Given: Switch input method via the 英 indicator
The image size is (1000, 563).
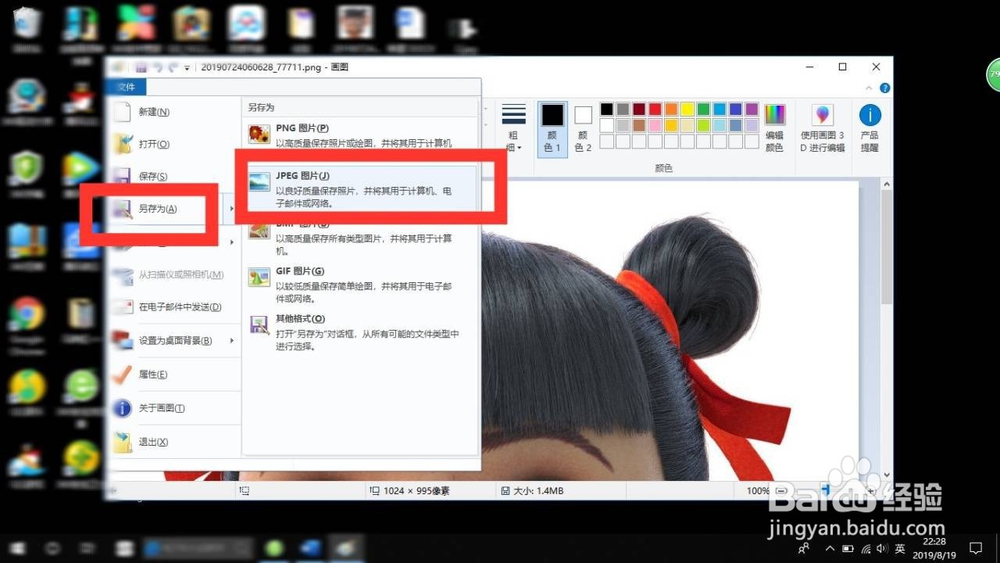Looking at the screenshot, I should click(900, 548).
